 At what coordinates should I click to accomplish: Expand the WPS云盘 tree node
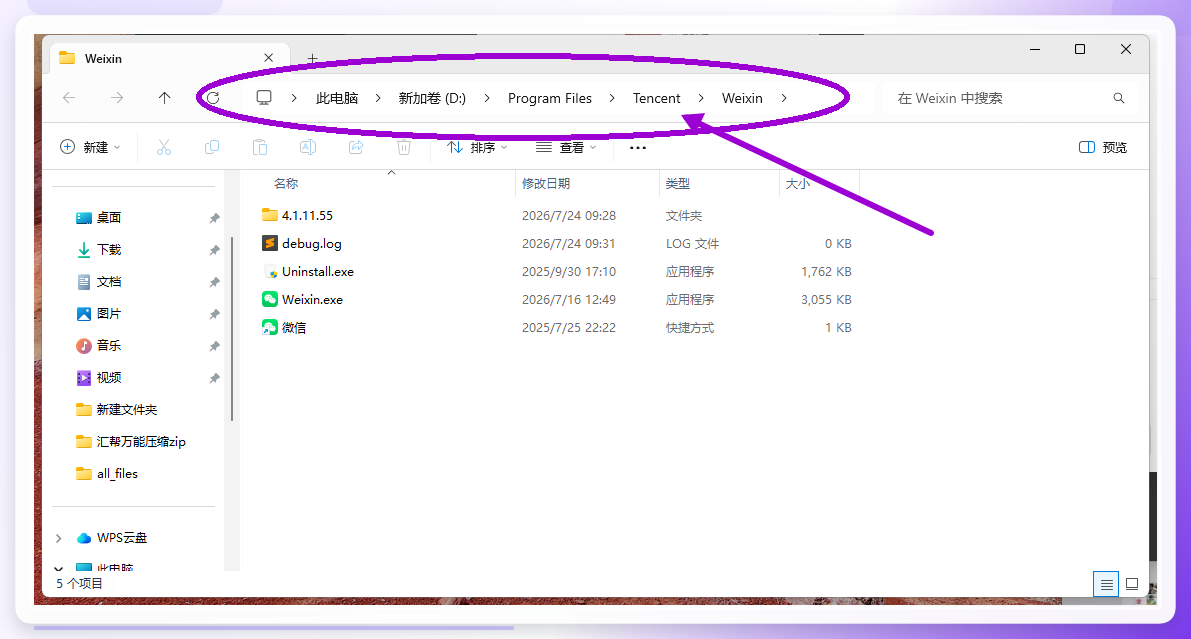click(x=58, y=538)
